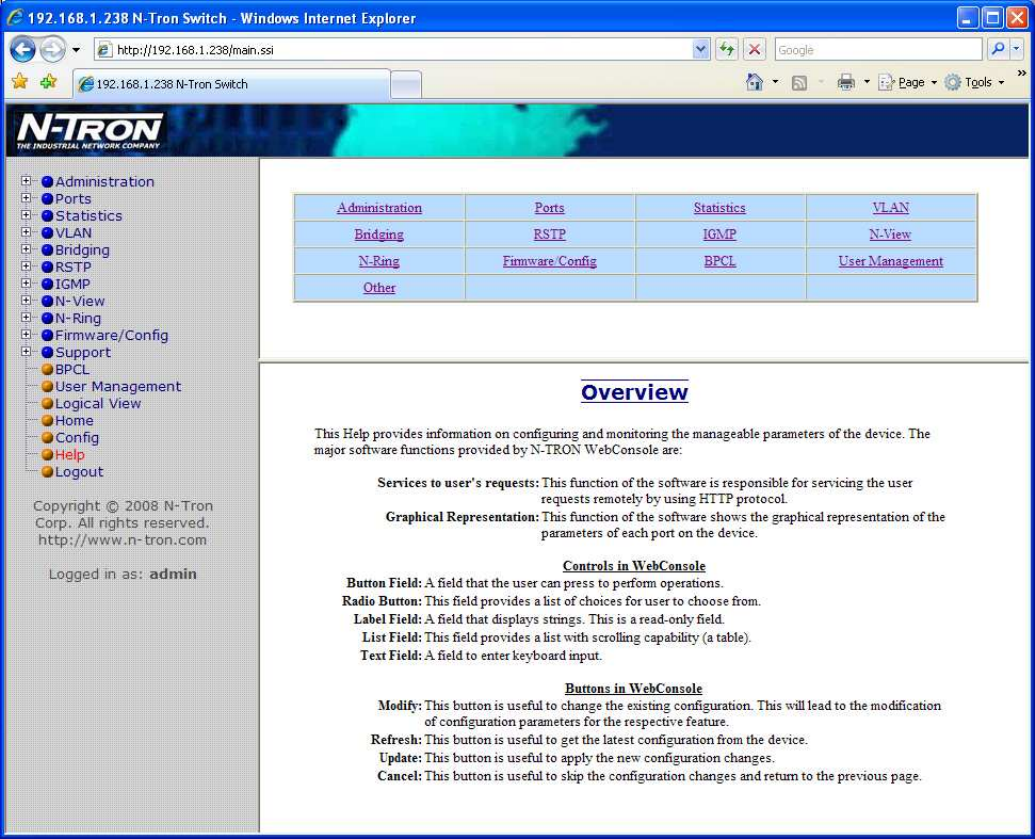Viewport: 1035px width, 839px height.
Task: Click the blue ball beside Administration
Action: (x=47, y=182)
